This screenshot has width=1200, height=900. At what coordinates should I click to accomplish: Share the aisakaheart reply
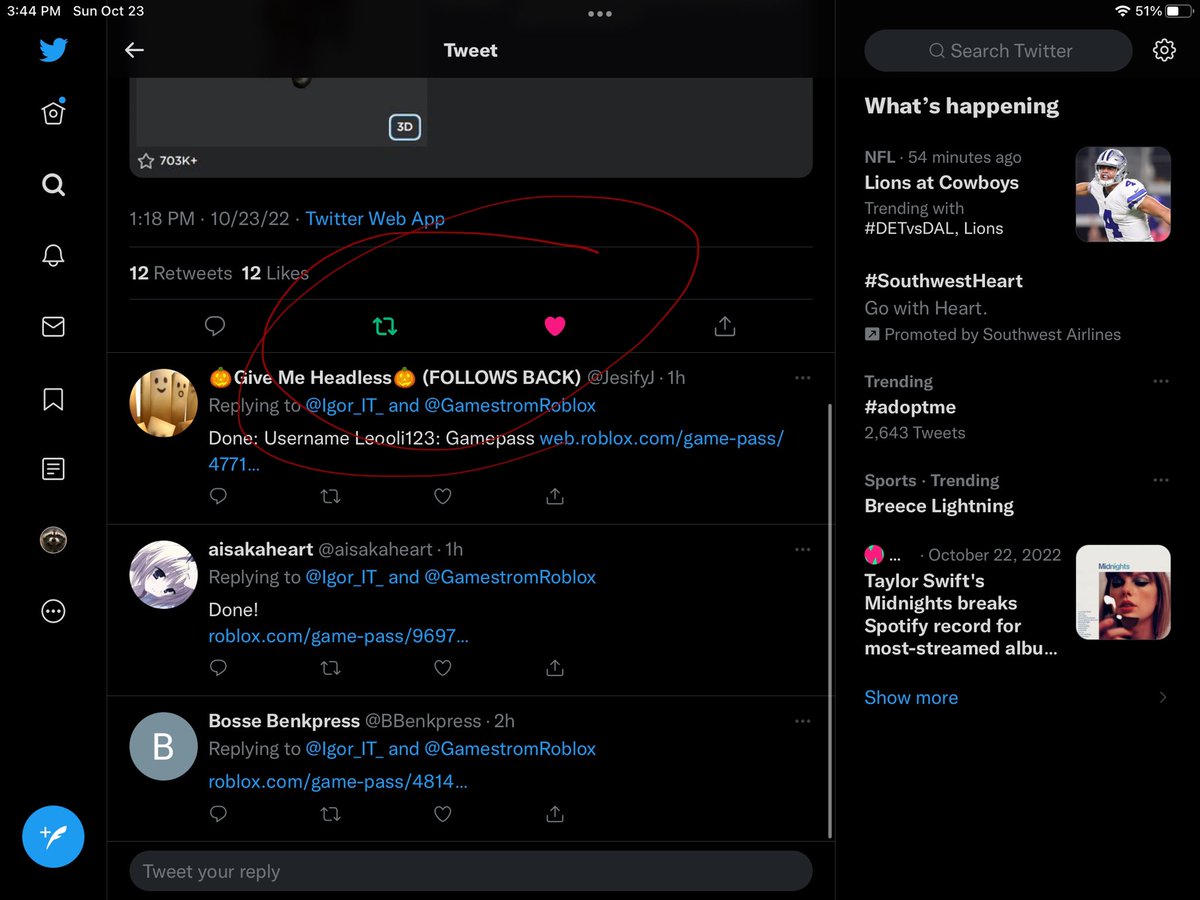coord(555,667)
